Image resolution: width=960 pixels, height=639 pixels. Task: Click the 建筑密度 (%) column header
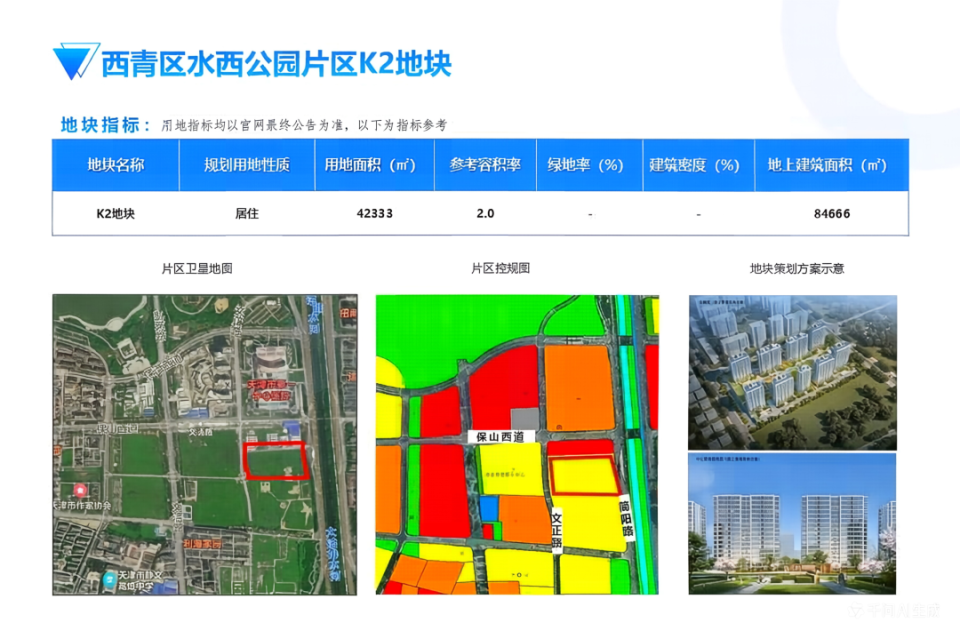[x=699, y=165]
